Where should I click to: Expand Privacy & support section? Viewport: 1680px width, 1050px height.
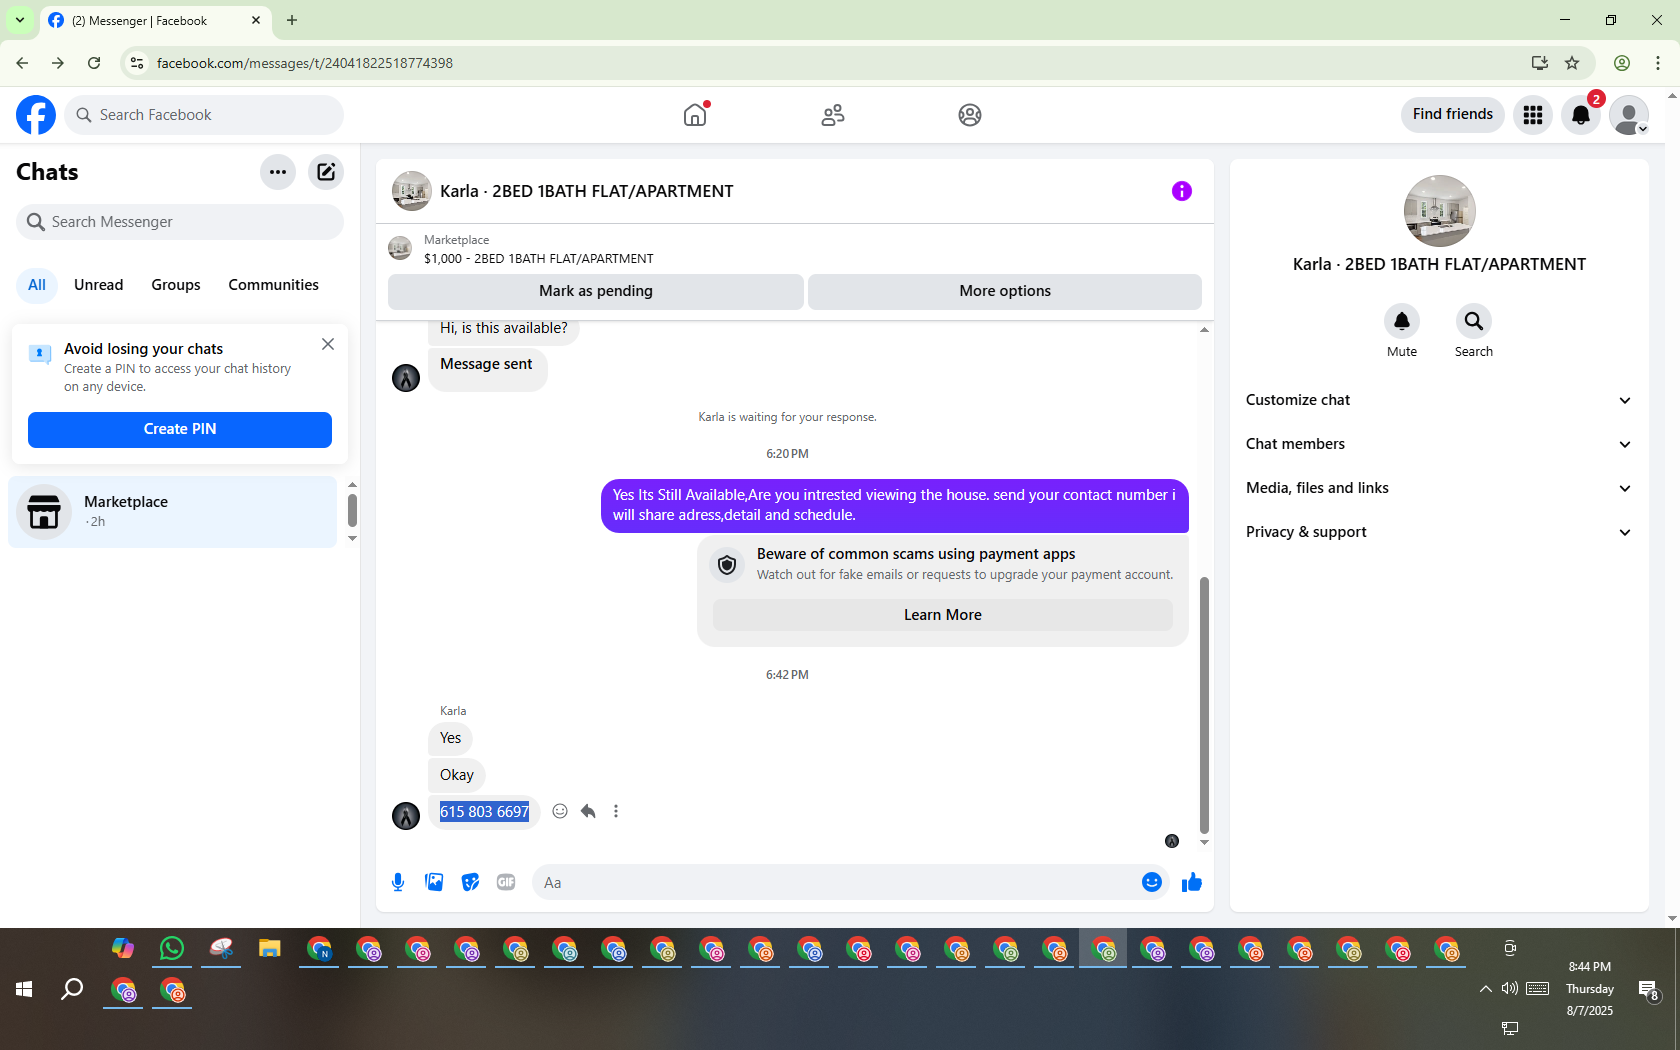click(1439, 532)
